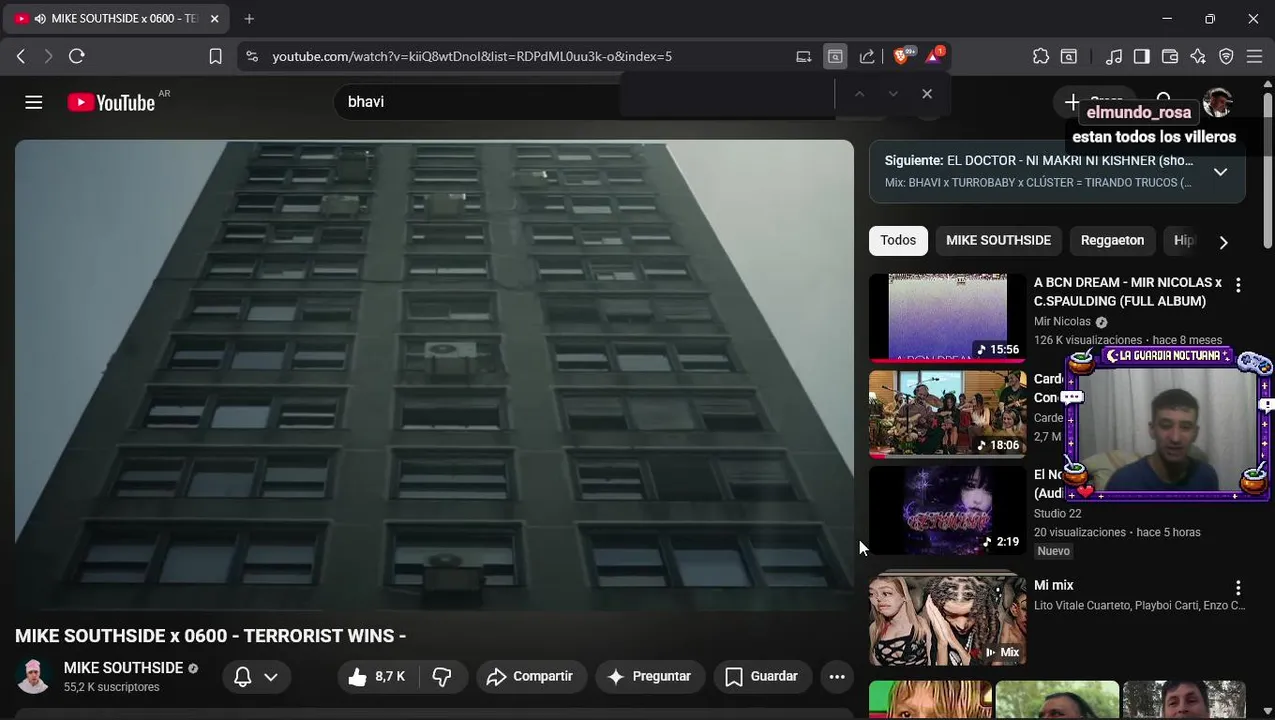Install app icon in the address bar

click(x=803, y=57)
